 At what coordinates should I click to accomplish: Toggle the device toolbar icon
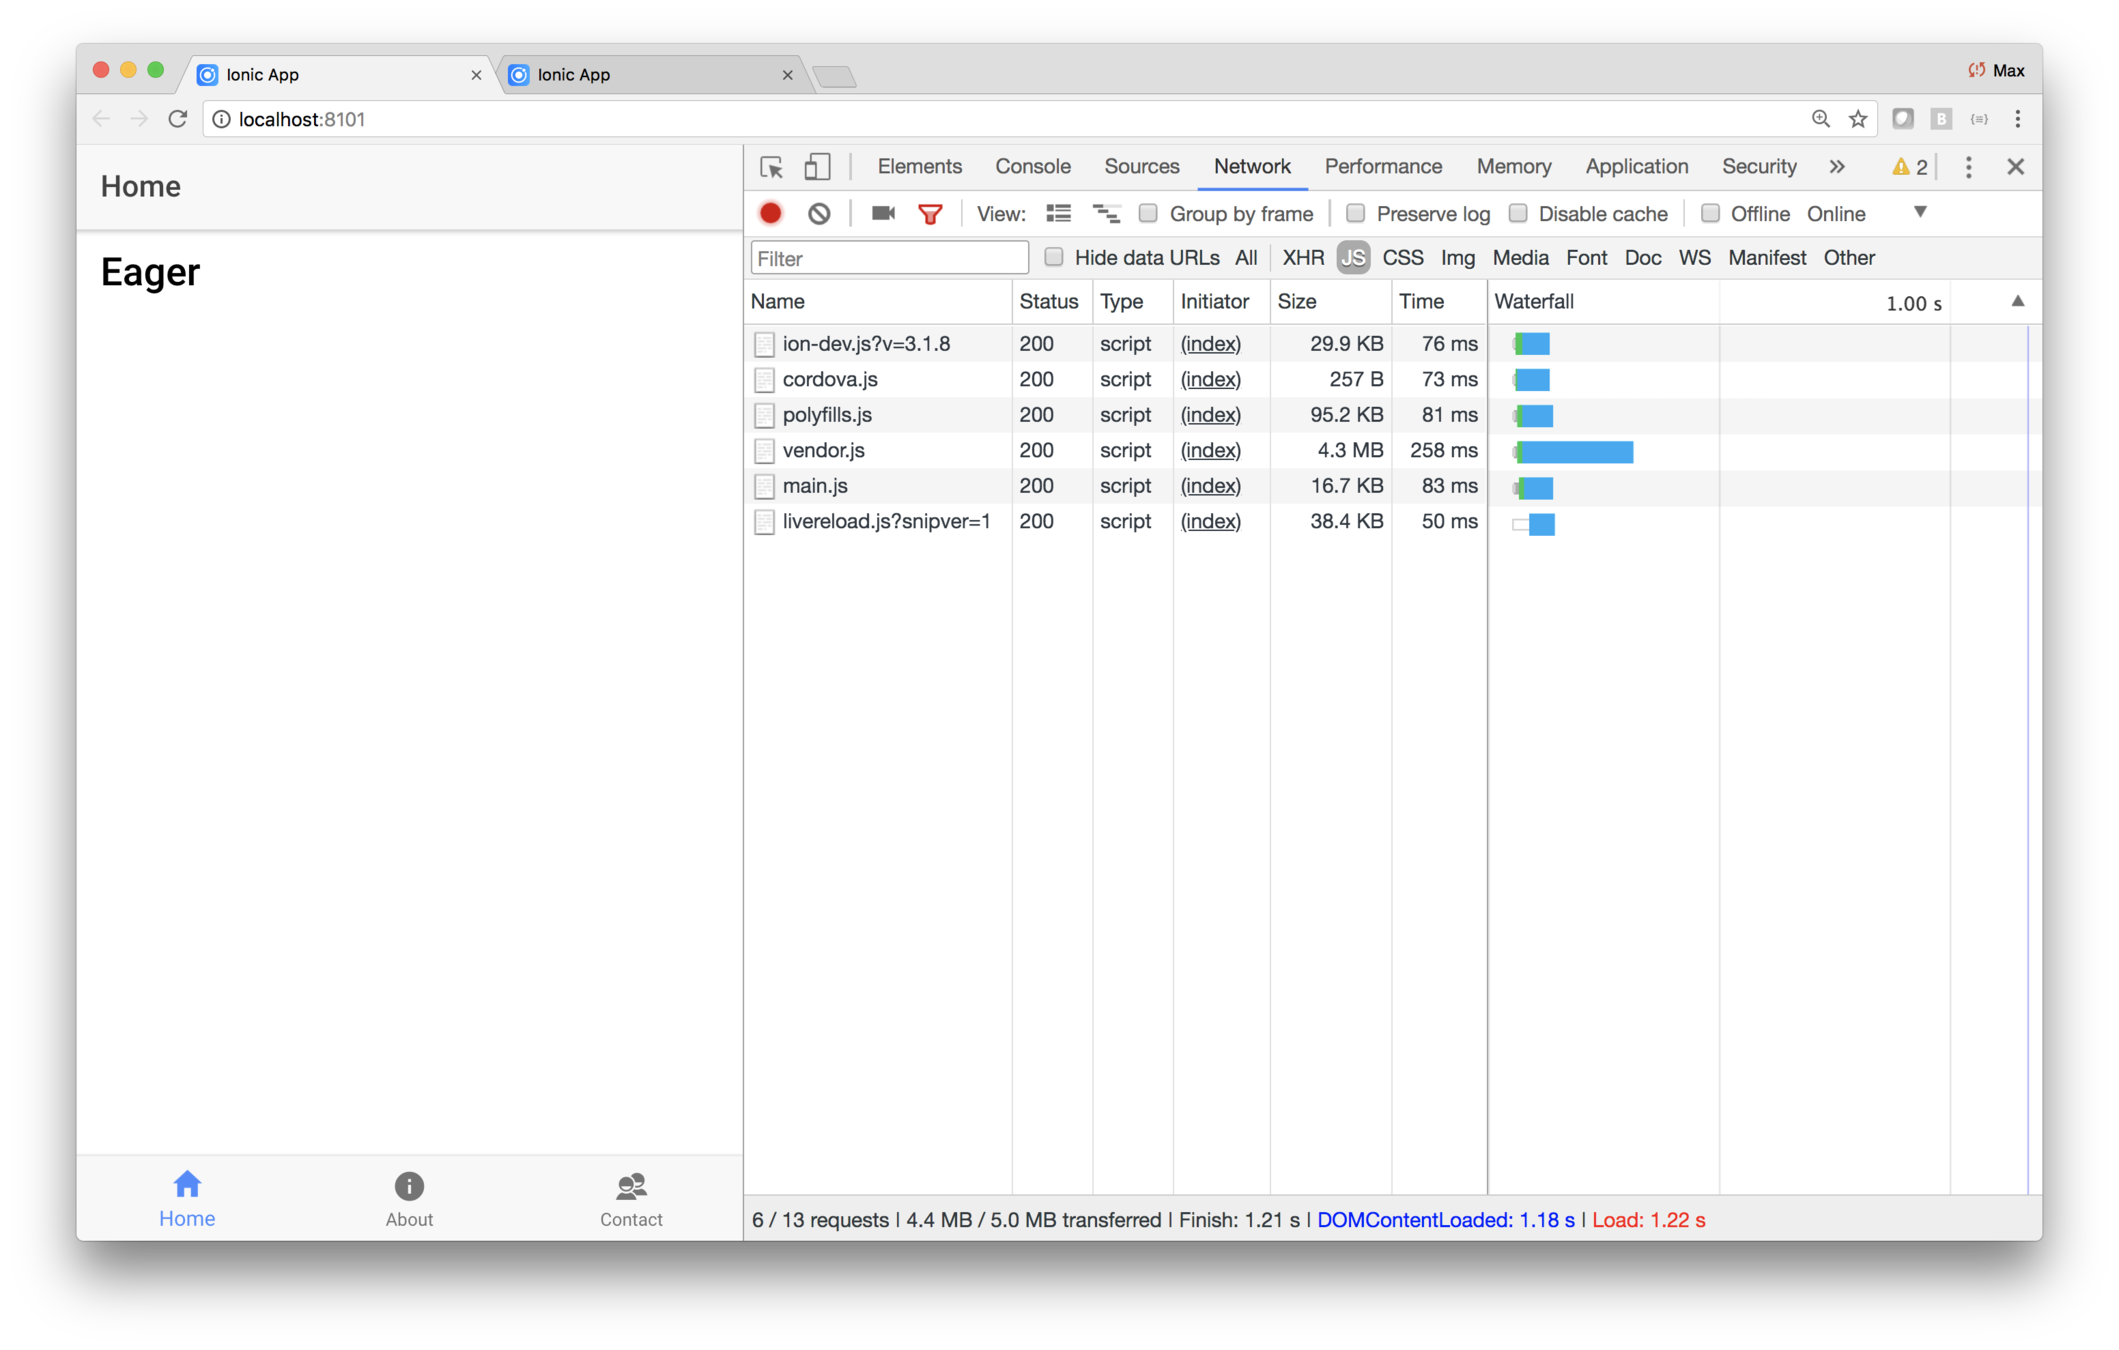817,167
